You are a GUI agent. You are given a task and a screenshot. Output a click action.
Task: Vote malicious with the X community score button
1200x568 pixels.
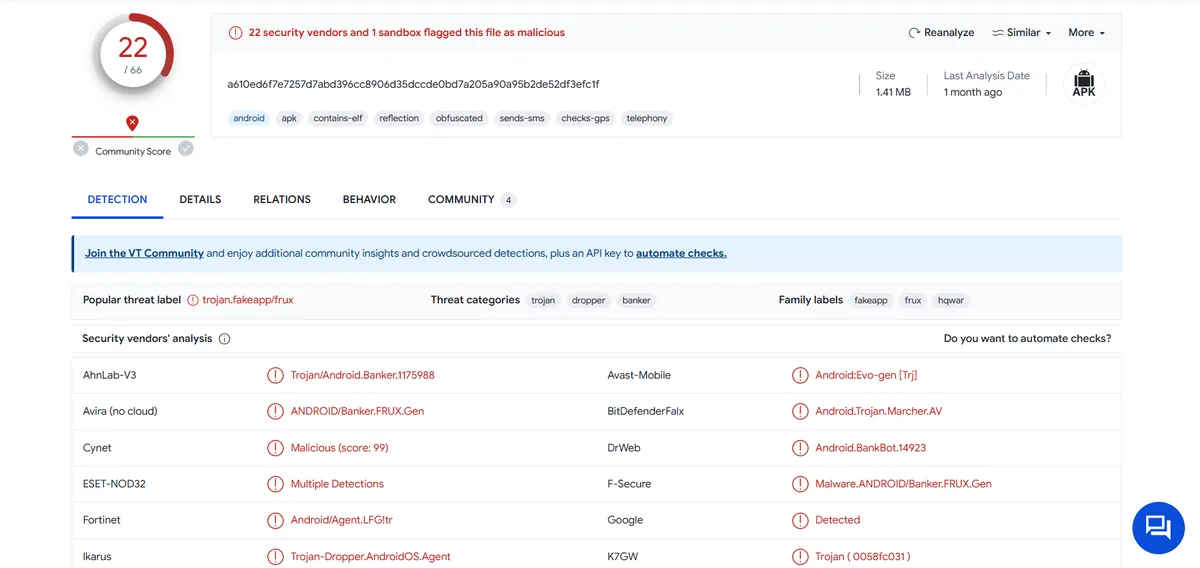[x=81, y=149]
